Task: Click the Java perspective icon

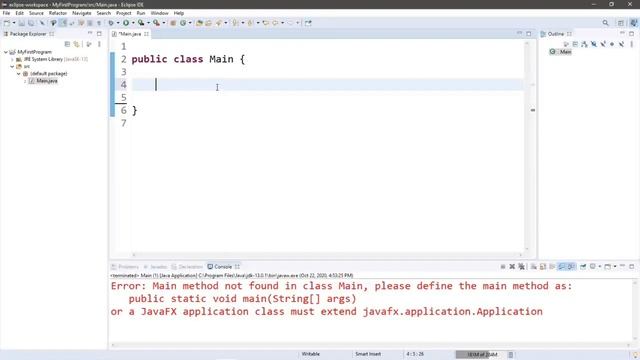Action: [634, 23]
